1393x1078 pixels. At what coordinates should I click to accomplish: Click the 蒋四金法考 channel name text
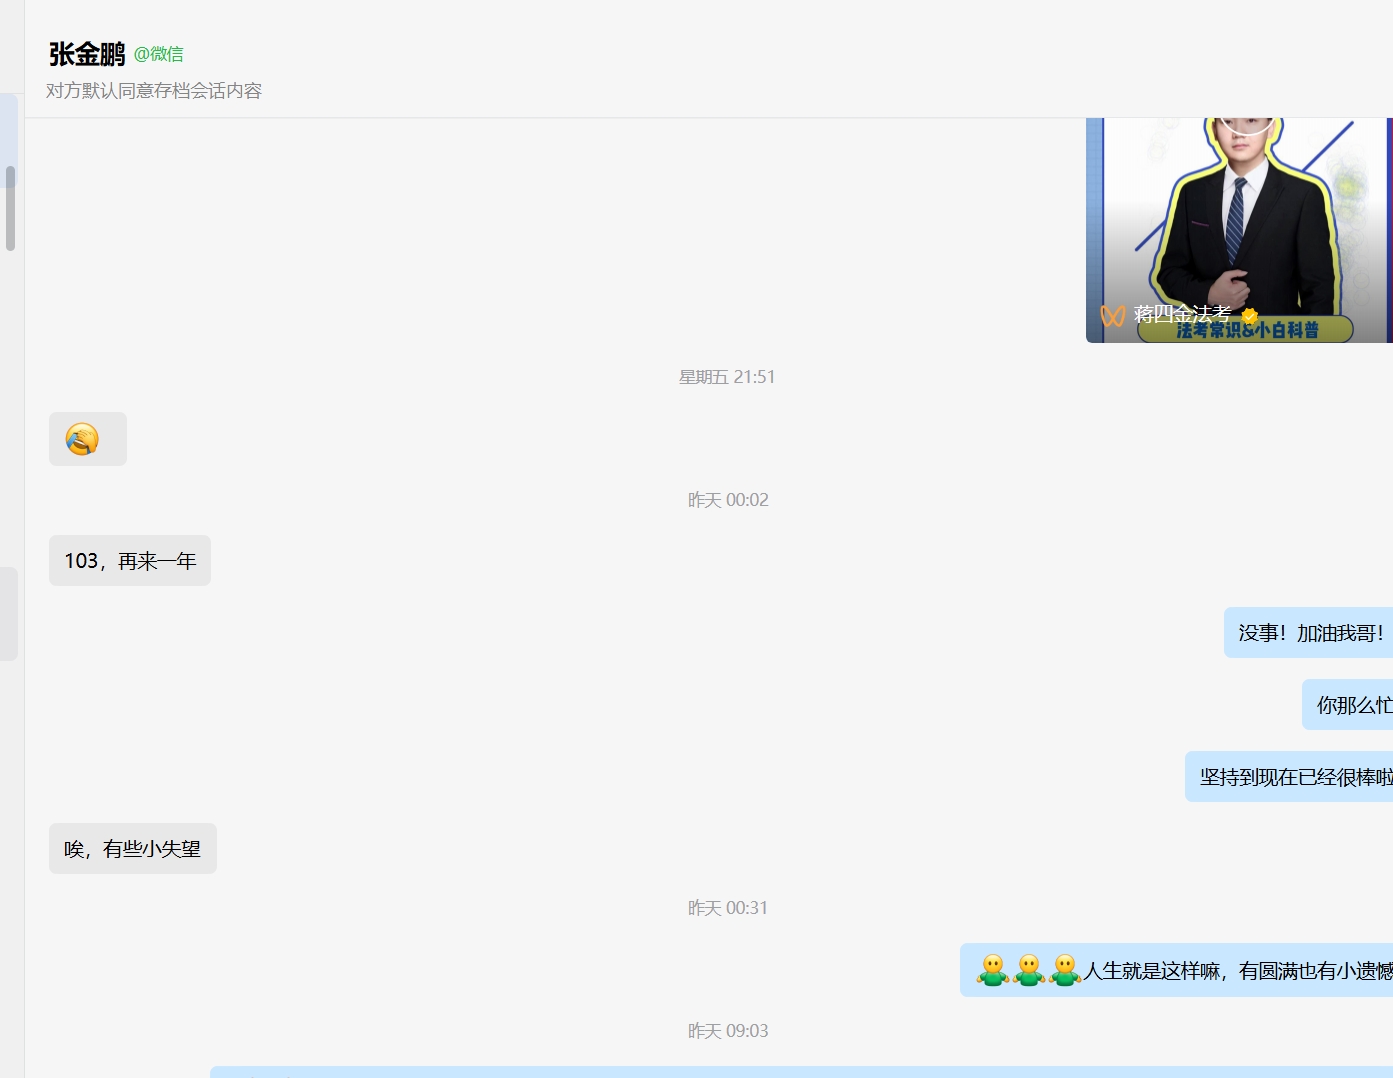click(1182, 314)
